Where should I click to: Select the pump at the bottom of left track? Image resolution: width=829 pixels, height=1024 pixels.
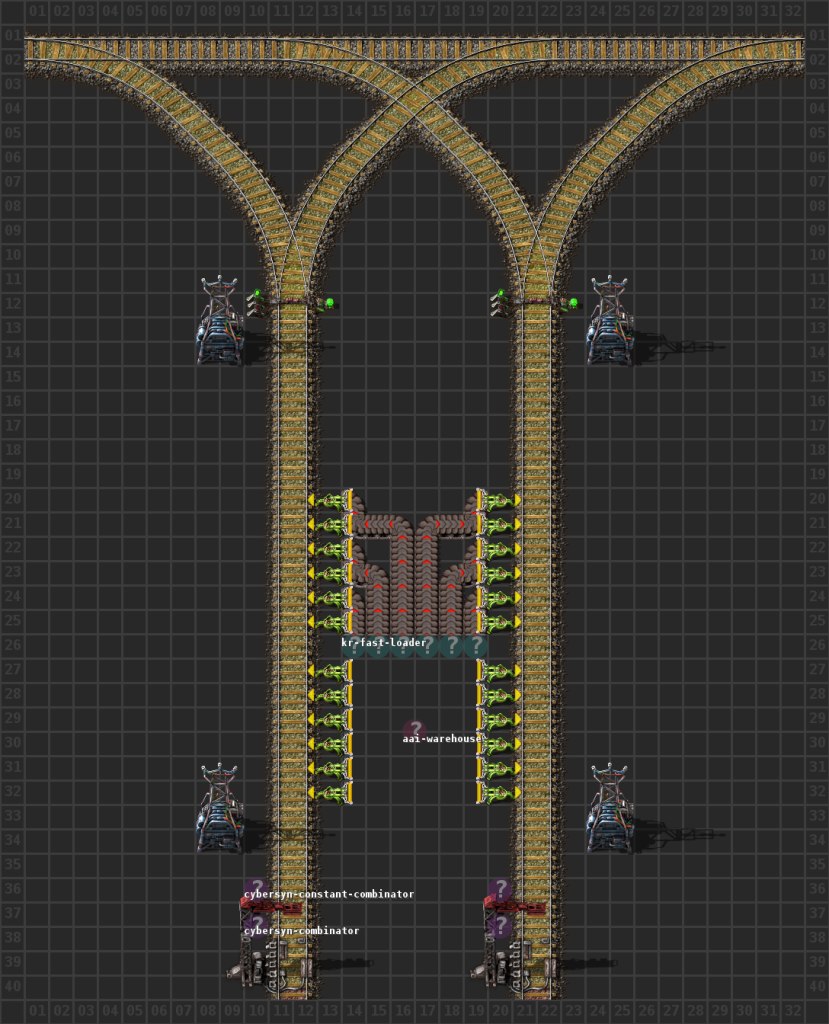tap(269, 967)
